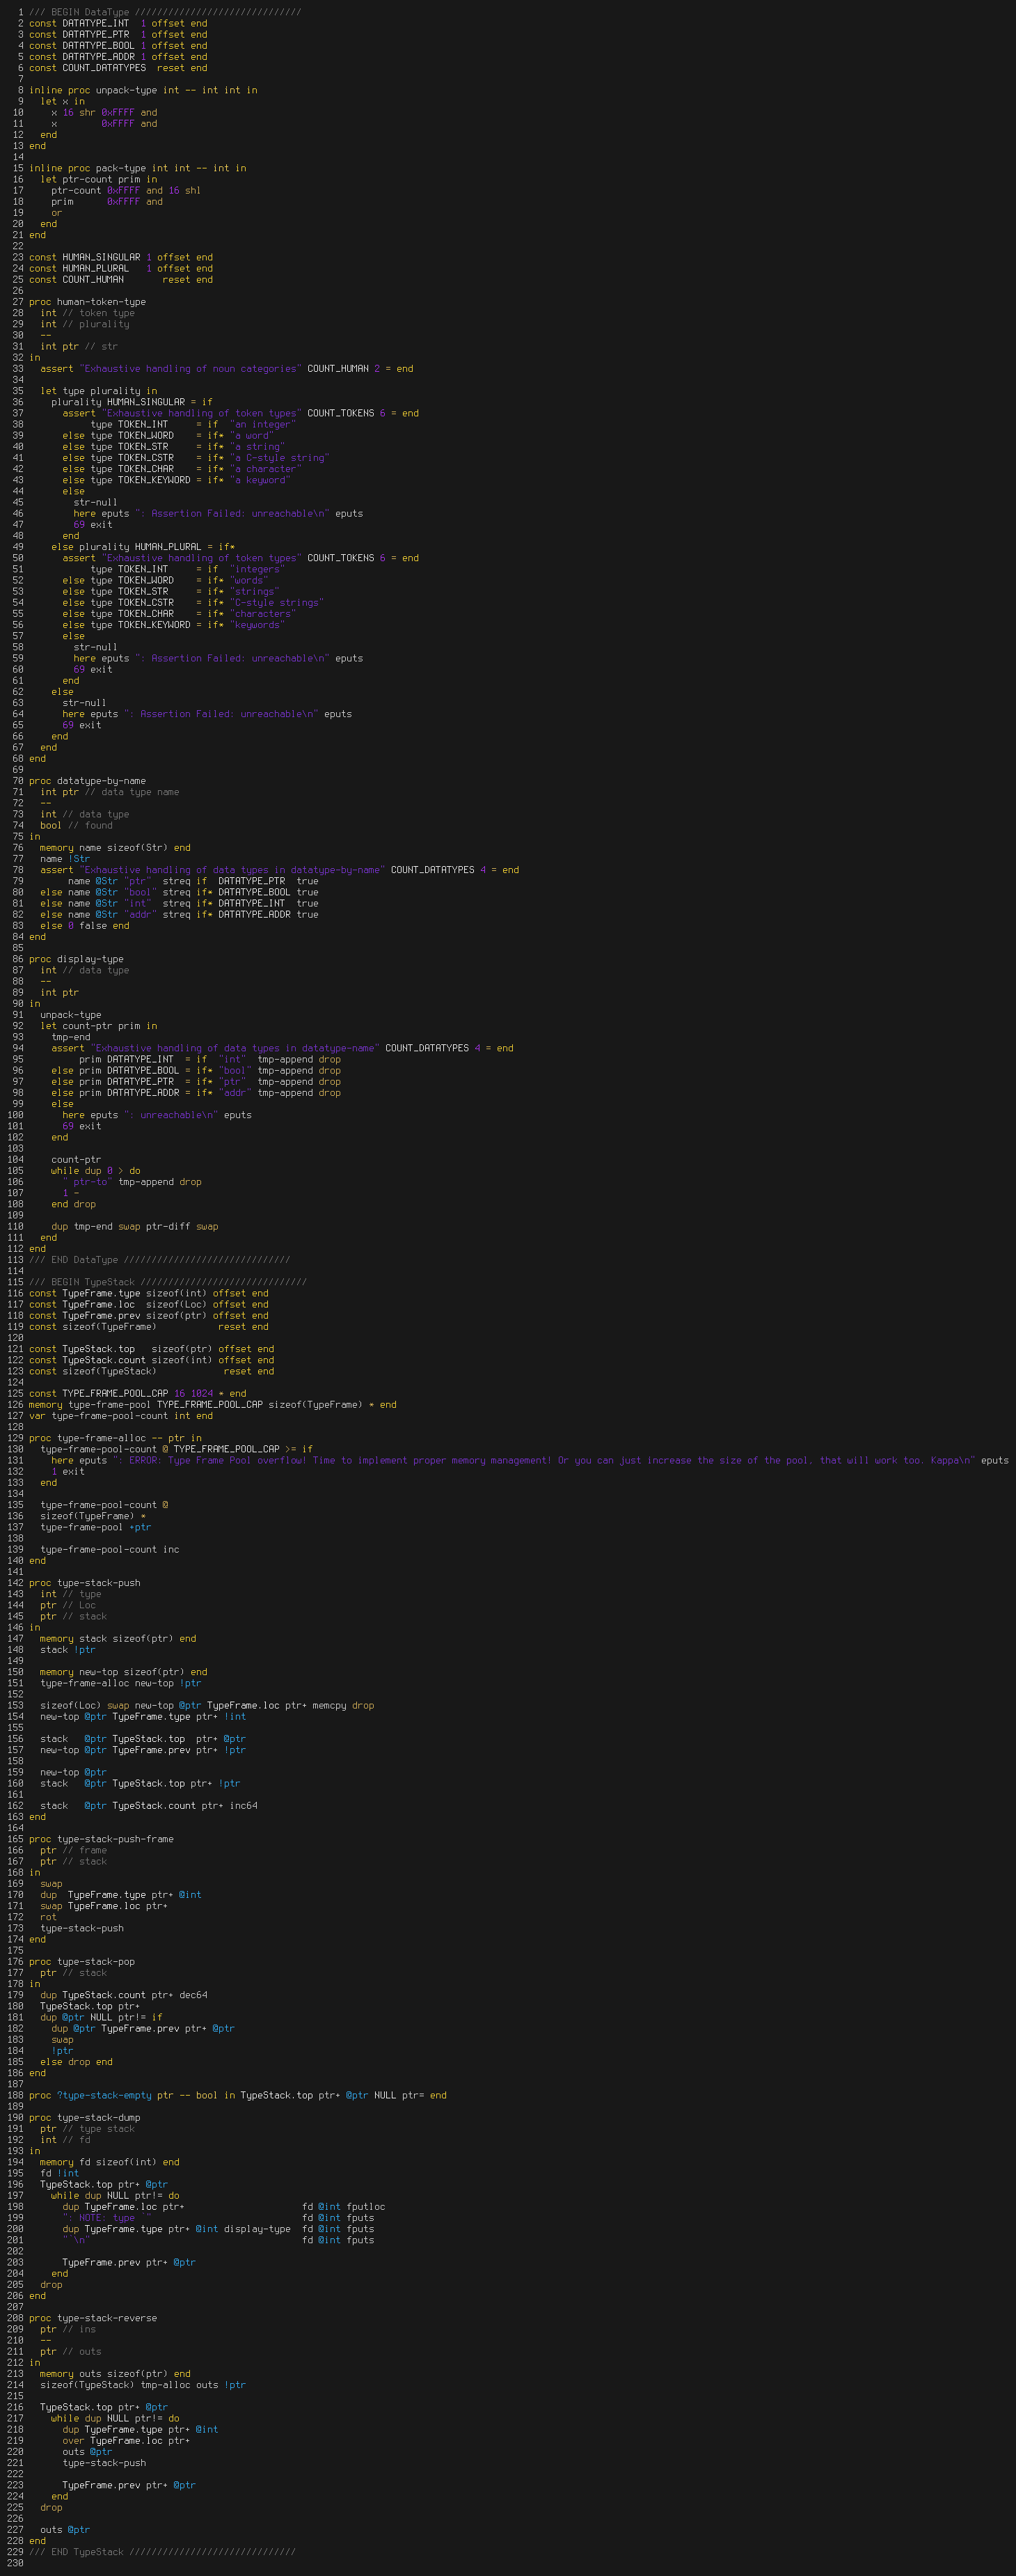The image size is (1016, 2576).
Task: Go to 'inline proc unpack-type' definition line
Action: point(143,90)
